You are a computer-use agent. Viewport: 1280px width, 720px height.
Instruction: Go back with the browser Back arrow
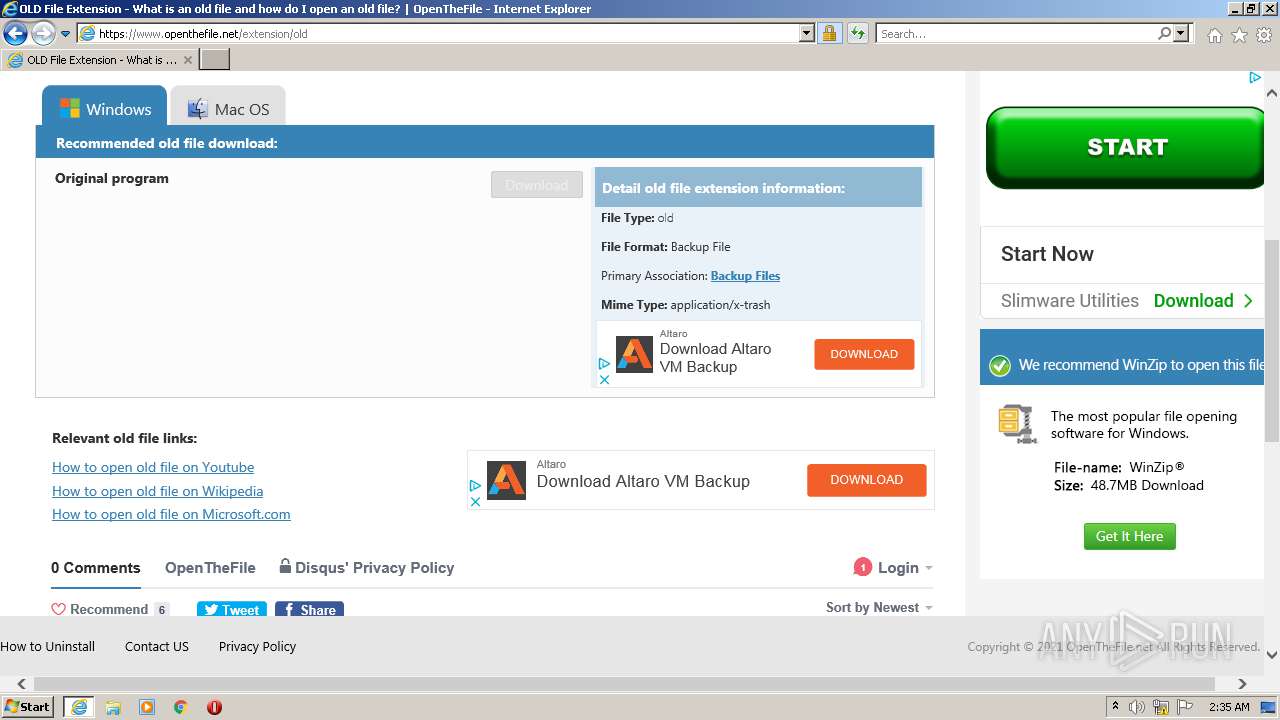15,34
